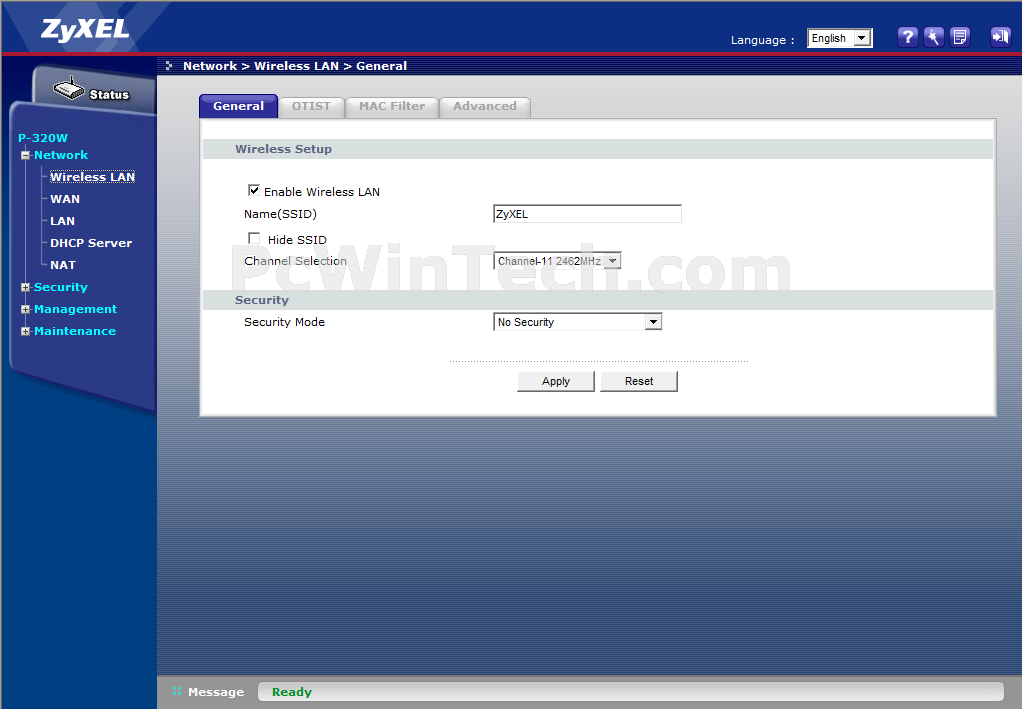Expand the Security tree node
Image resolution: width=1022 pixels, height=709 pixels.
point(25,287)
